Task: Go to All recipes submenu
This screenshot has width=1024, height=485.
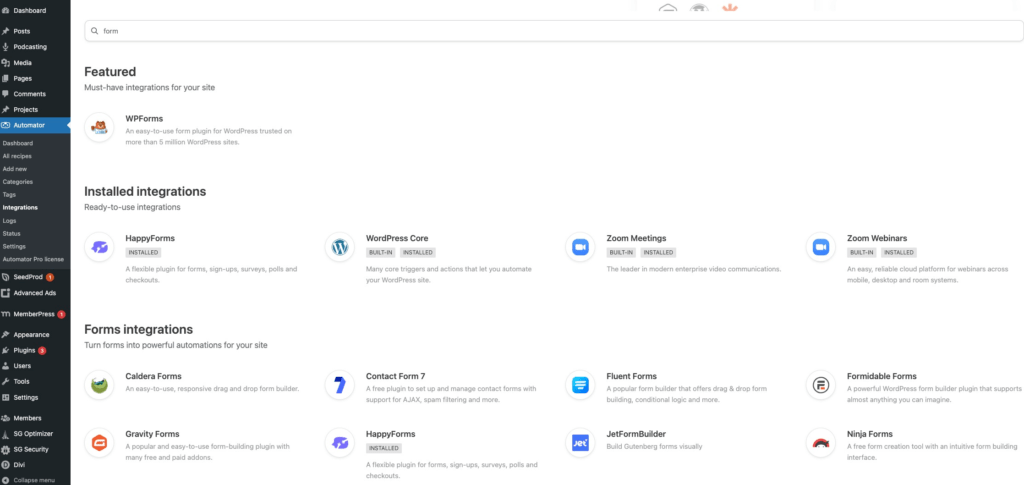Action: coord(17,156)
